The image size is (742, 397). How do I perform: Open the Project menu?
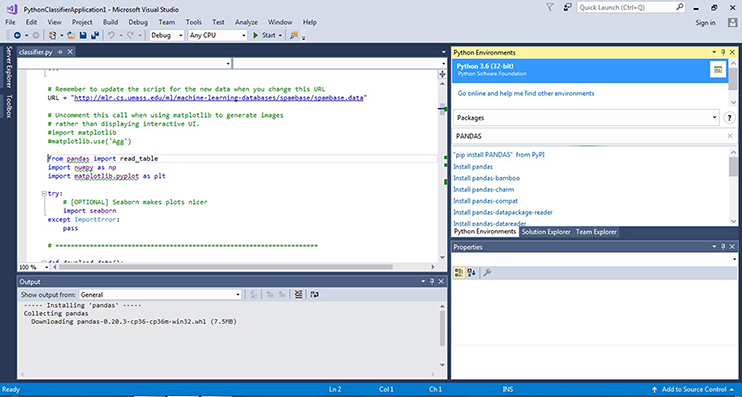82,22
